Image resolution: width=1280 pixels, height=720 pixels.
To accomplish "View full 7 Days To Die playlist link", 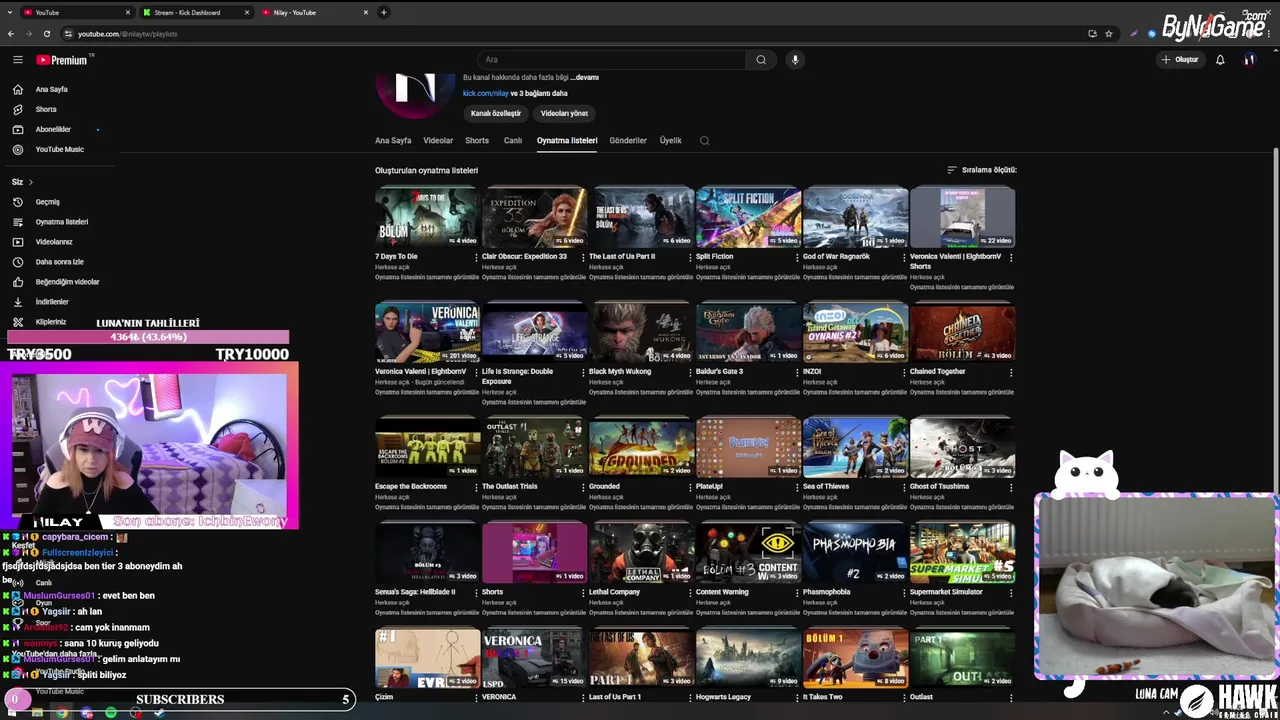I will [x=426, y=278].
